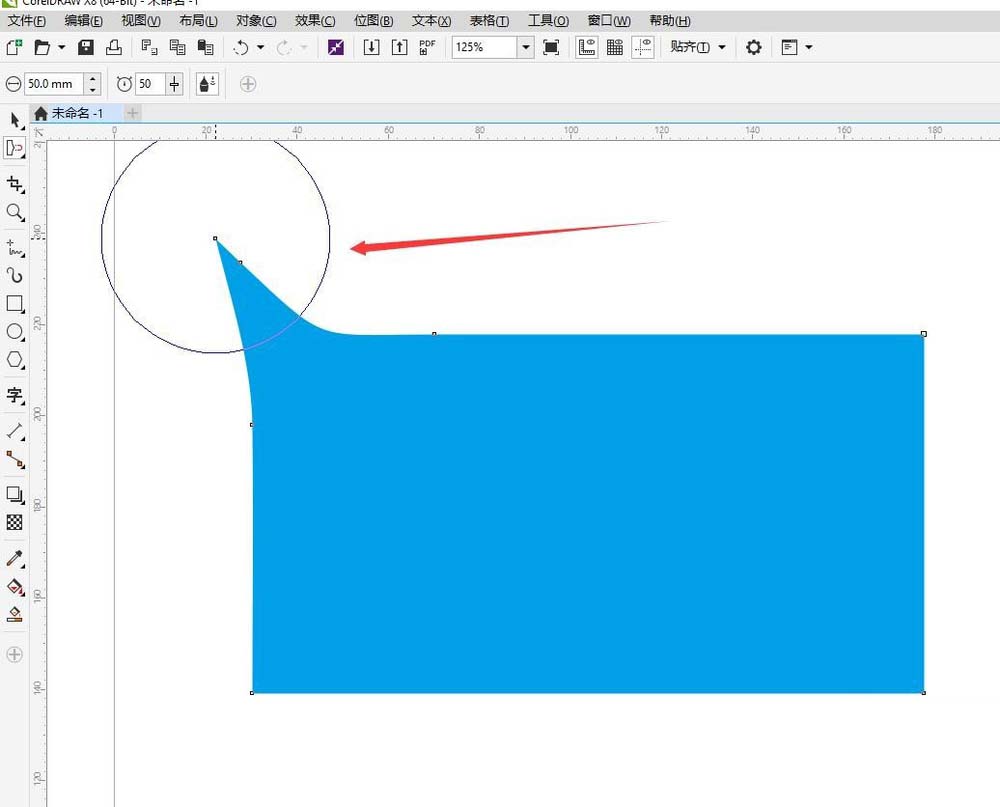
Task: Open the 对象(C) menu
Action: 256,21
